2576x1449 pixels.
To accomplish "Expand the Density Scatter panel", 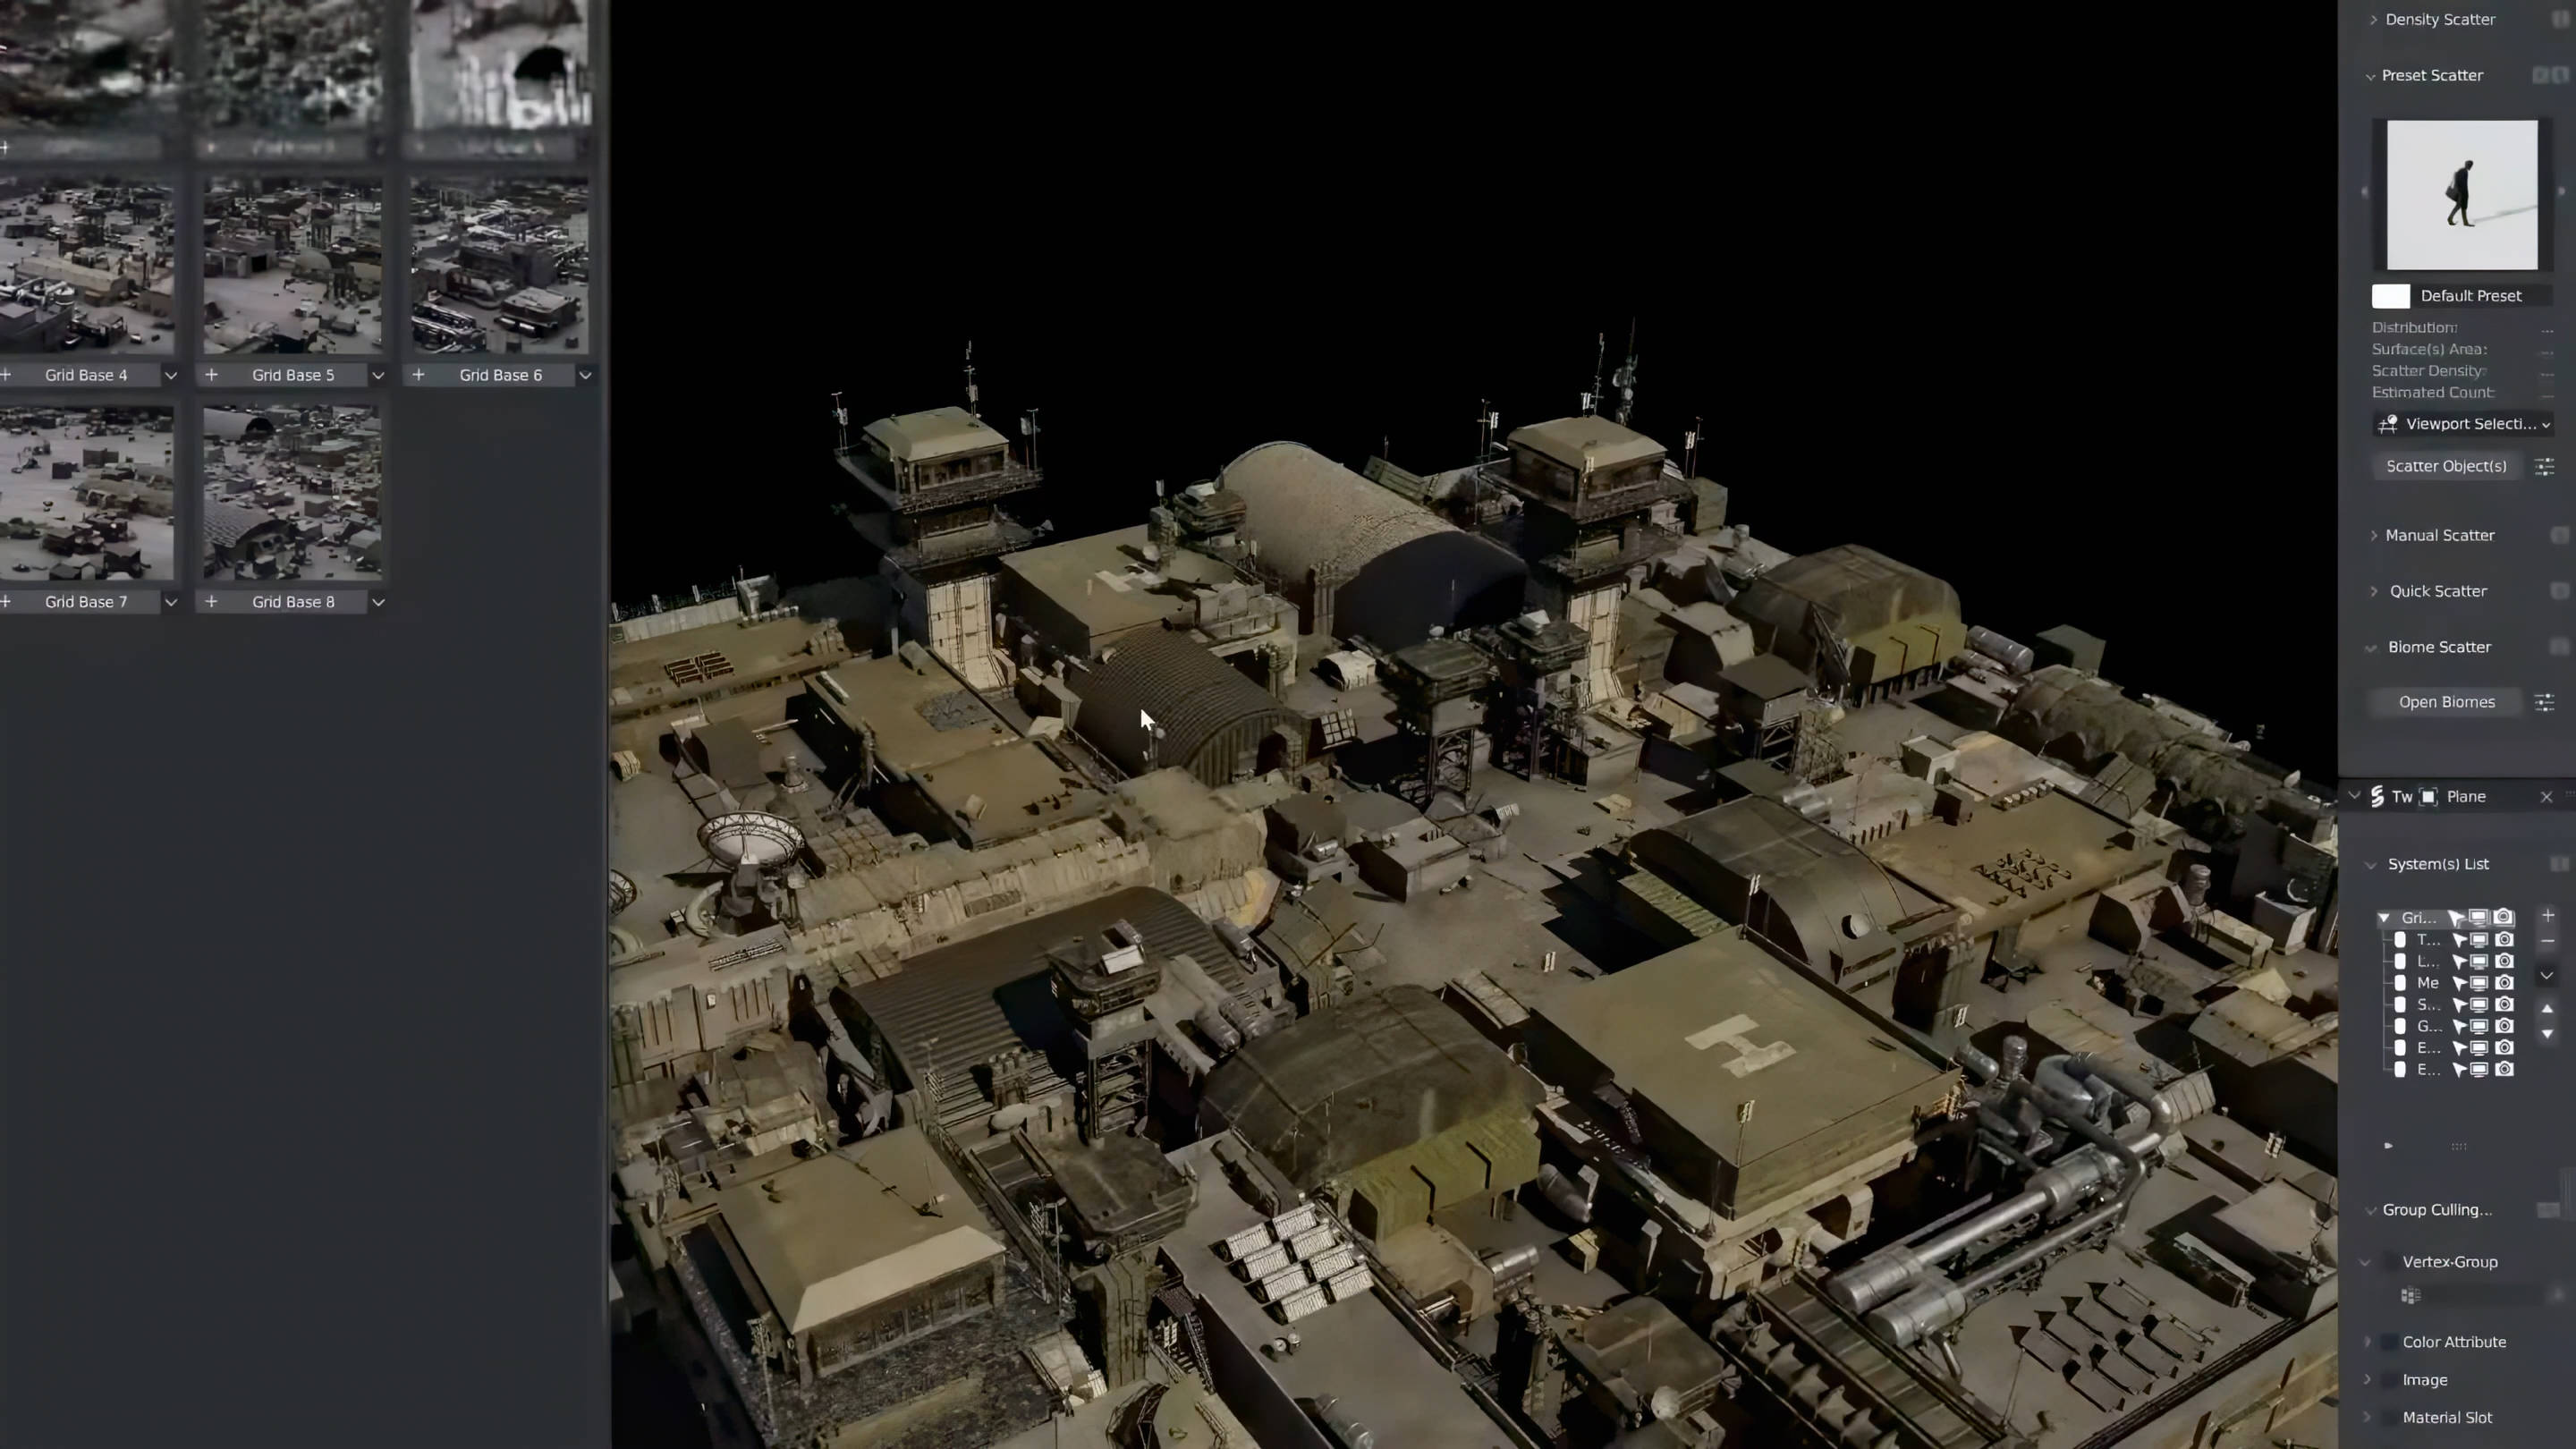I will click(x=2374, y=20).
